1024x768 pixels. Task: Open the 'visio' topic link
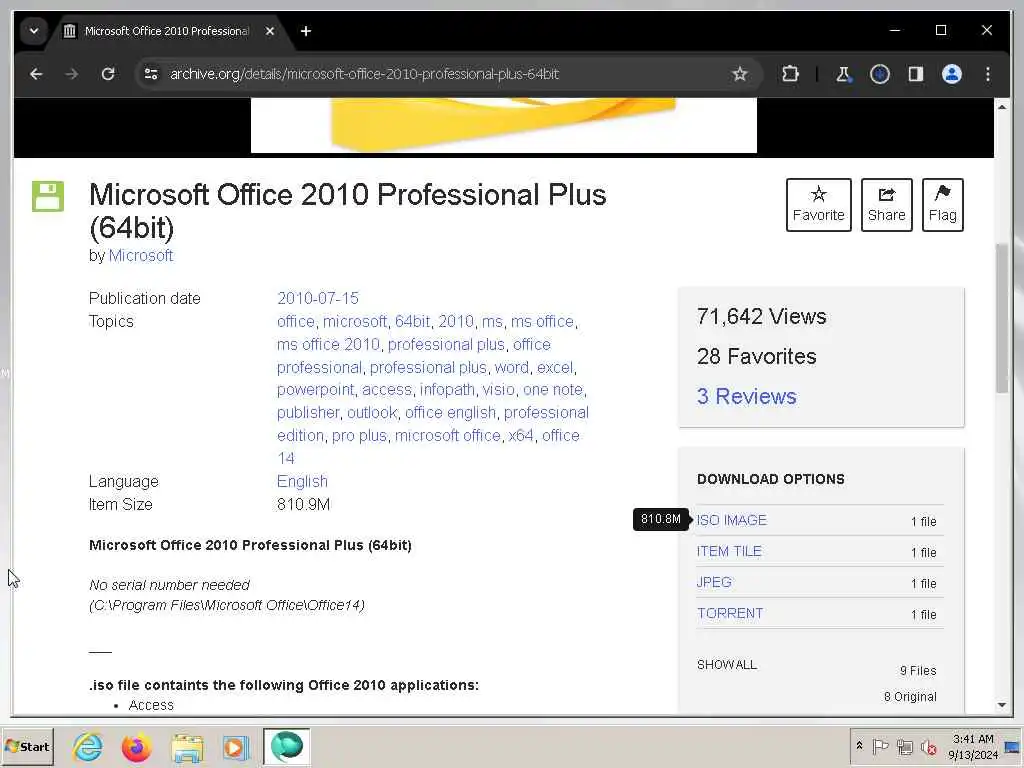[499, 390]
